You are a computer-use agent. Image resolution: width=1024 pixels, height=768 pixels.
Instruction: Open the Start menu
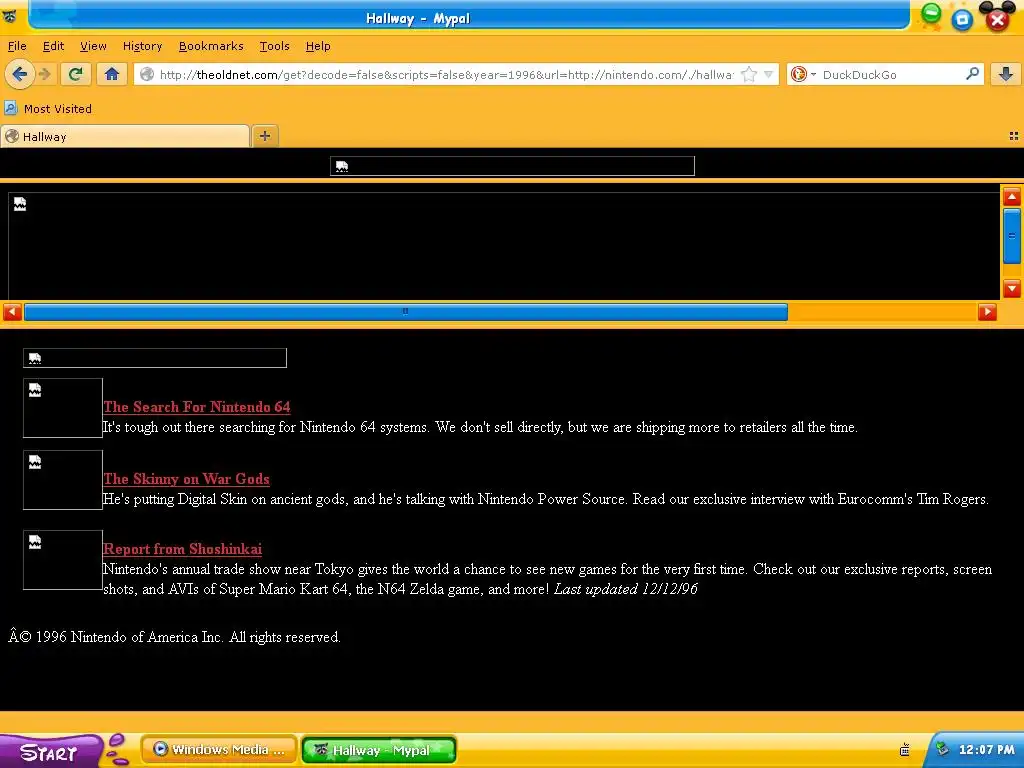point(51,751)
